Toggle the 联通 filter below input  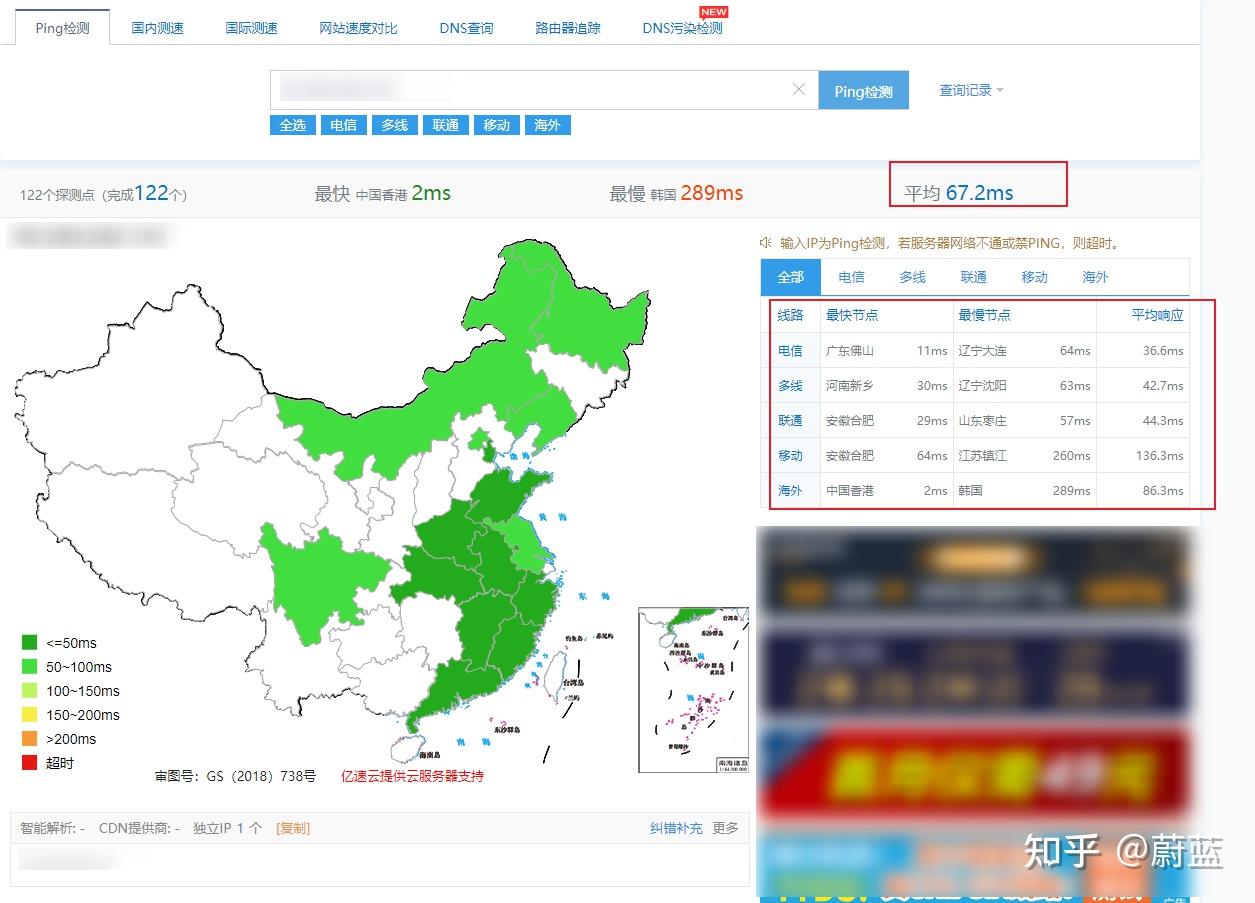coord(445,125)
